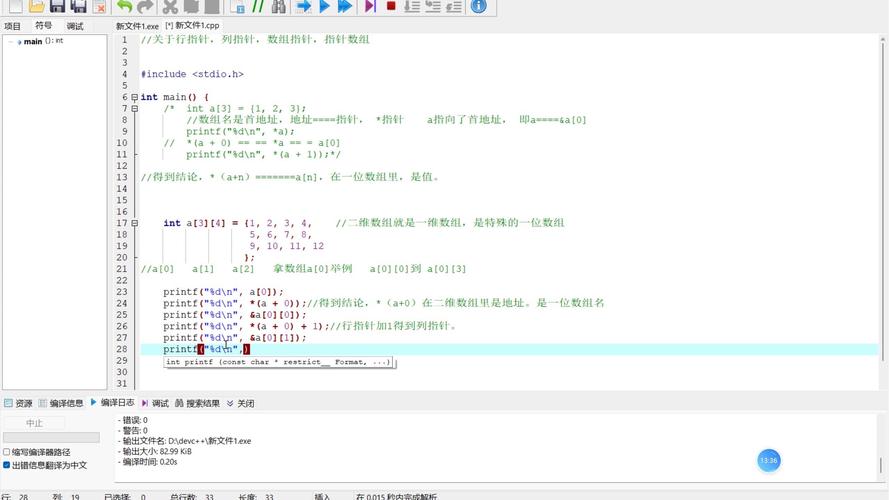Click the 'int main() {' line

175,97
